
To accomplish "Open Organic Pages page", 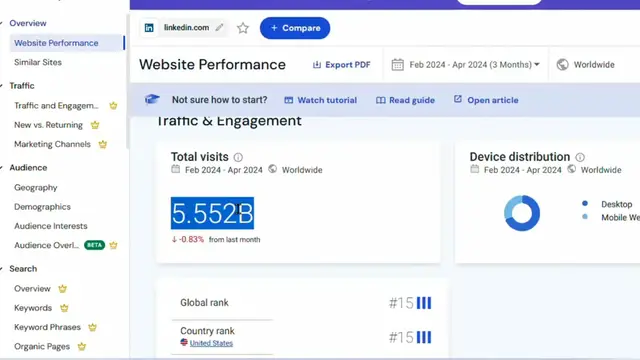I will point(42,347).
